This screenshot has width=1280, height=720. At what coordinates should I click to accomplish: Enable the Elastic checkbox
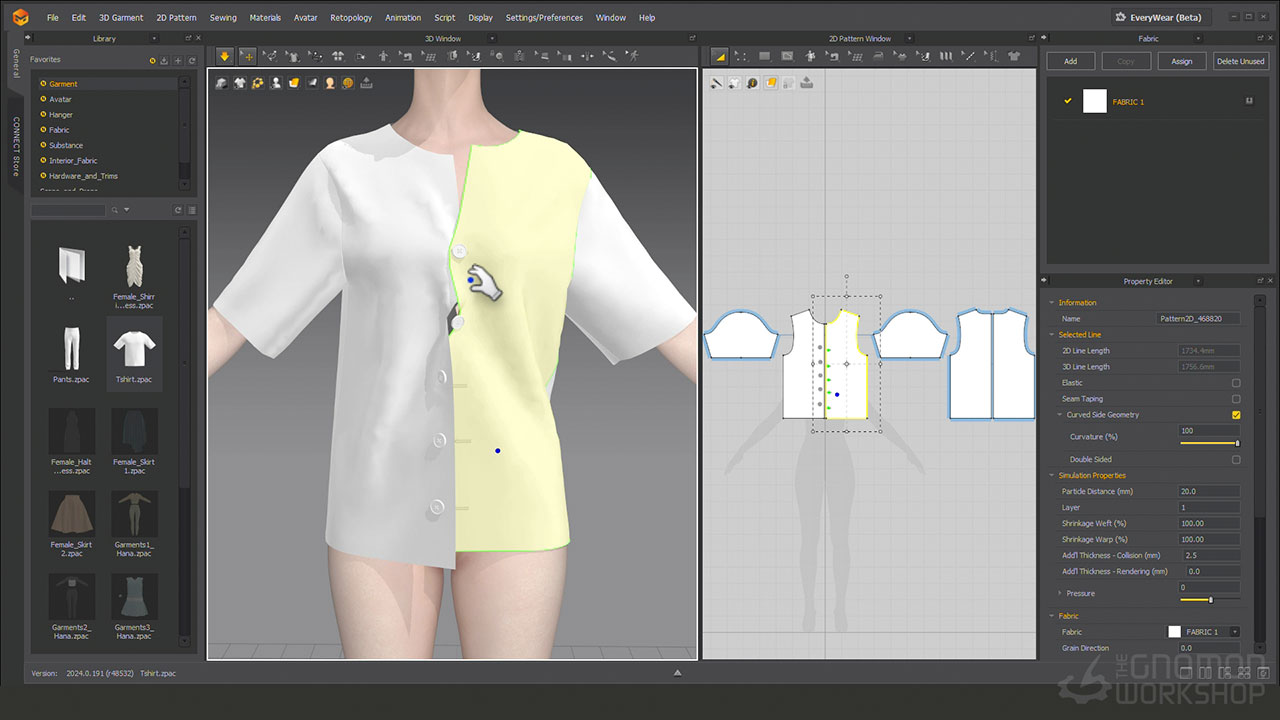1236,383
